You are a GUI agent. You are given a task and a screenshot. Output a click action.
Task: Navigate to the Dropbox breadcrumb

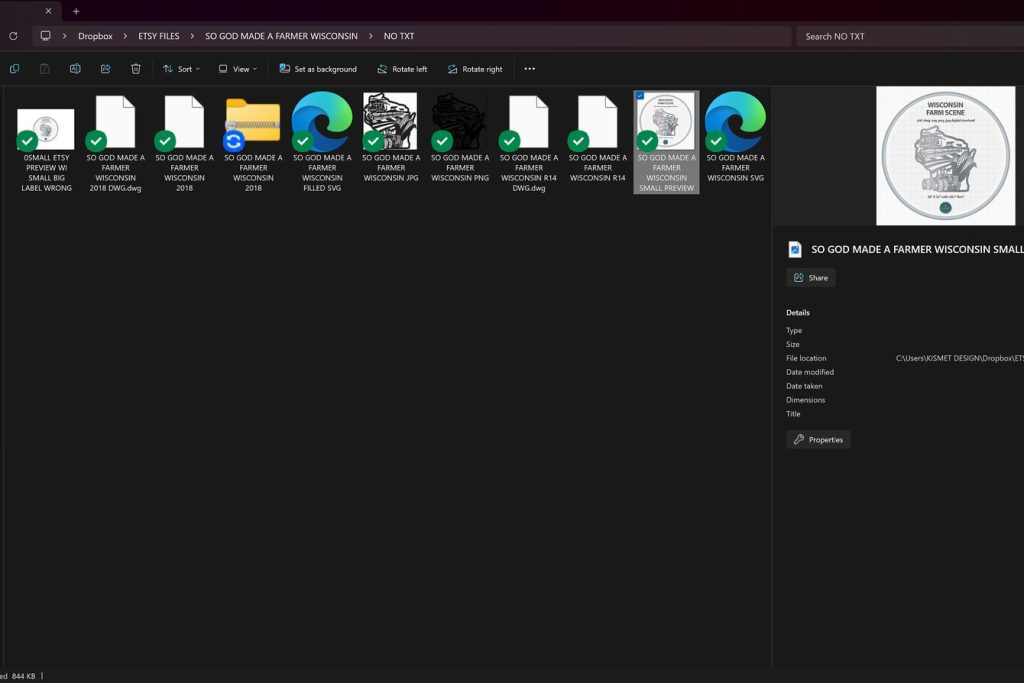[x=95, y=36]
